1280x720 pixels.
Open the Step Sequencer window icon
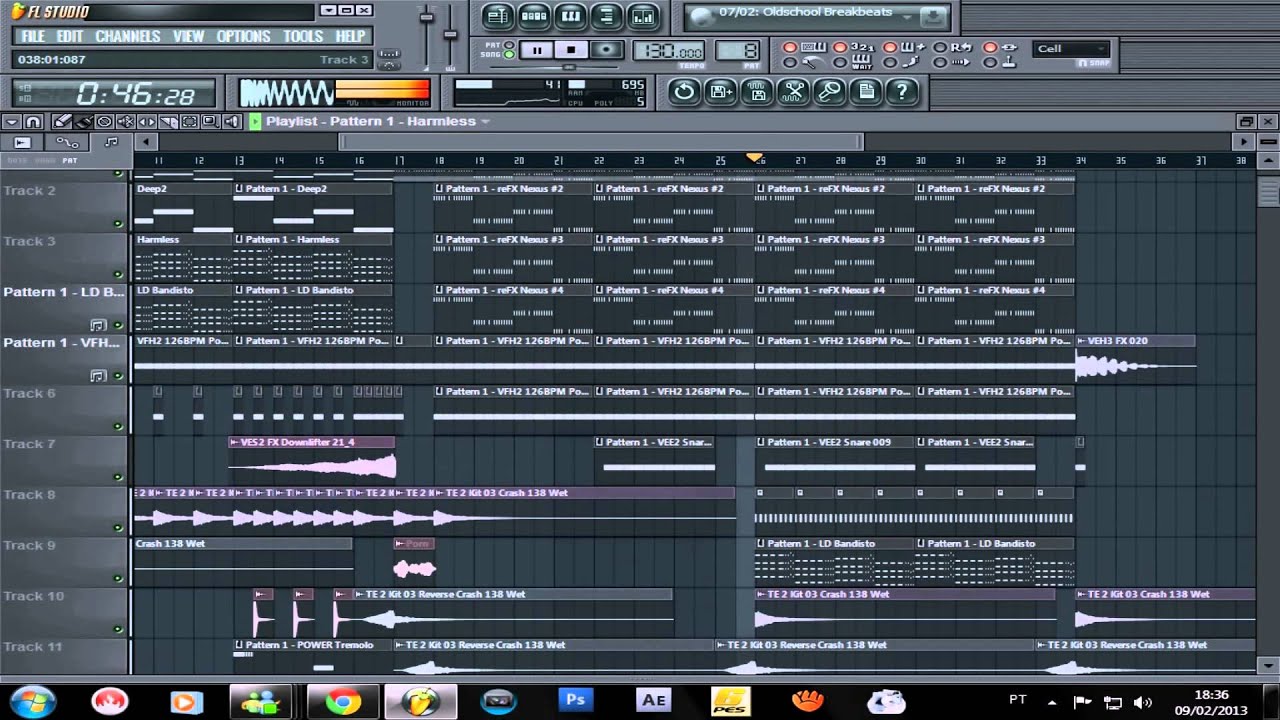point(534,16)
